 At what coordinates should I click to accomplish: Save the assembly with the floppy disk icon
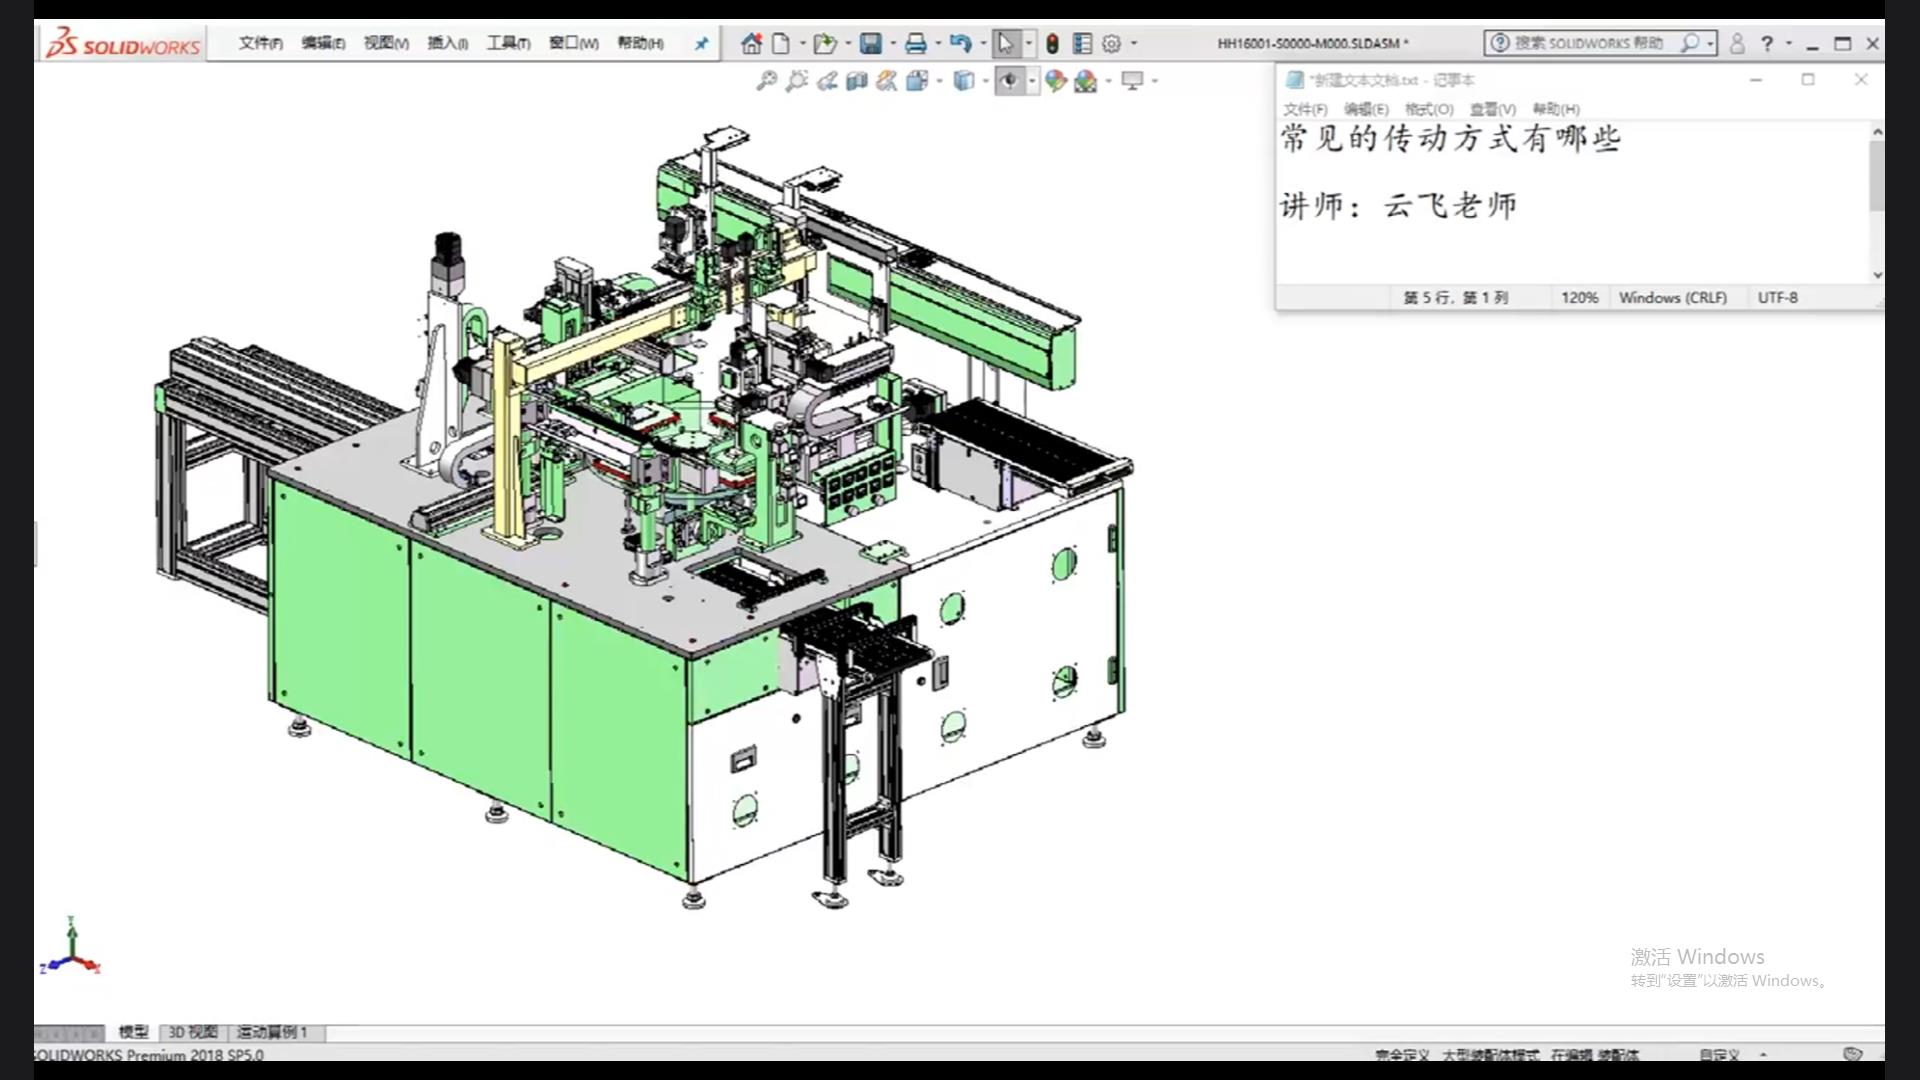(871, 43)
